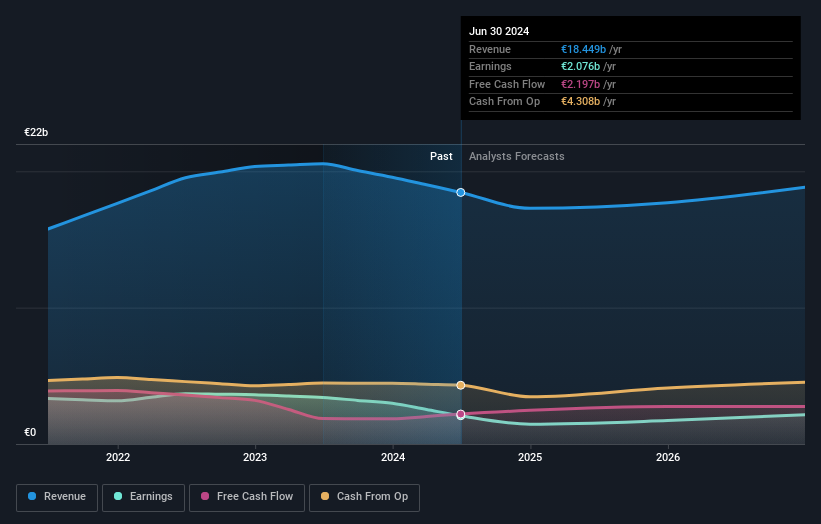This screenshot has height=524, width=821.
Task: Click the €2.197b free cash flow value
Action: [x=580, y=84]
